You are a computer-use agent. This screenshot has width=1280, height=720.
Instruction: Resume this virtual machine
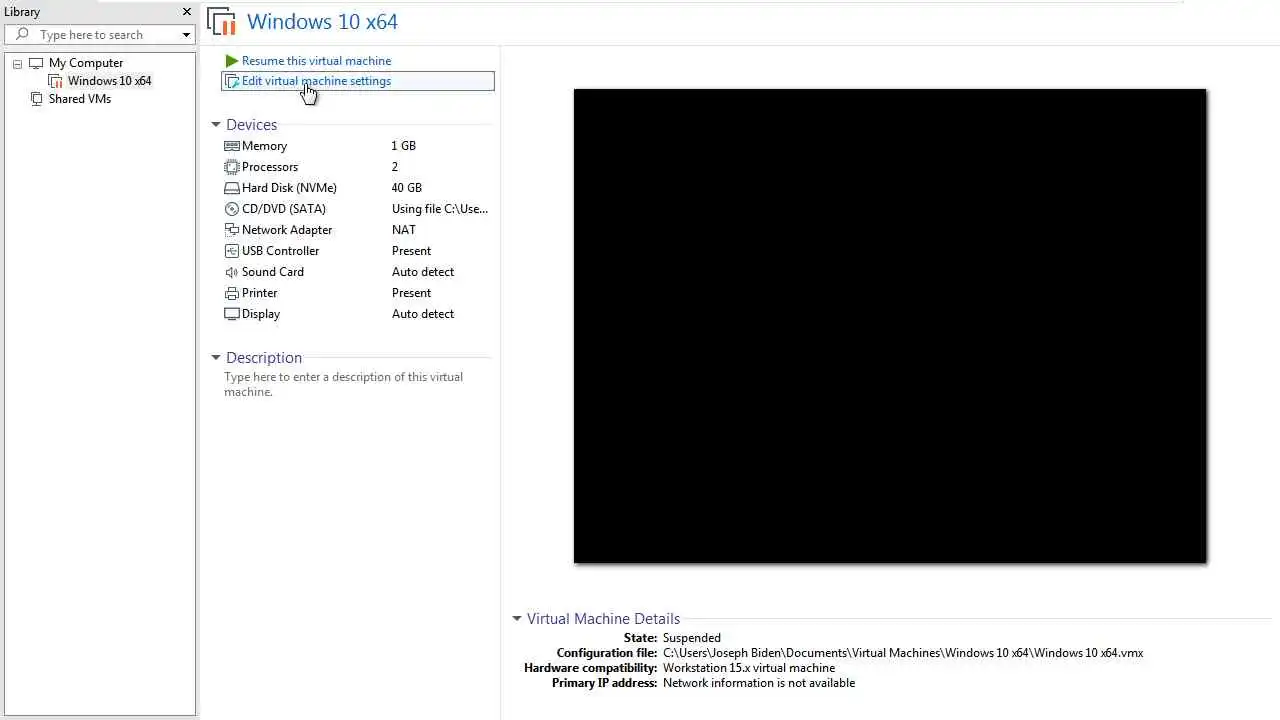(316, 61)
